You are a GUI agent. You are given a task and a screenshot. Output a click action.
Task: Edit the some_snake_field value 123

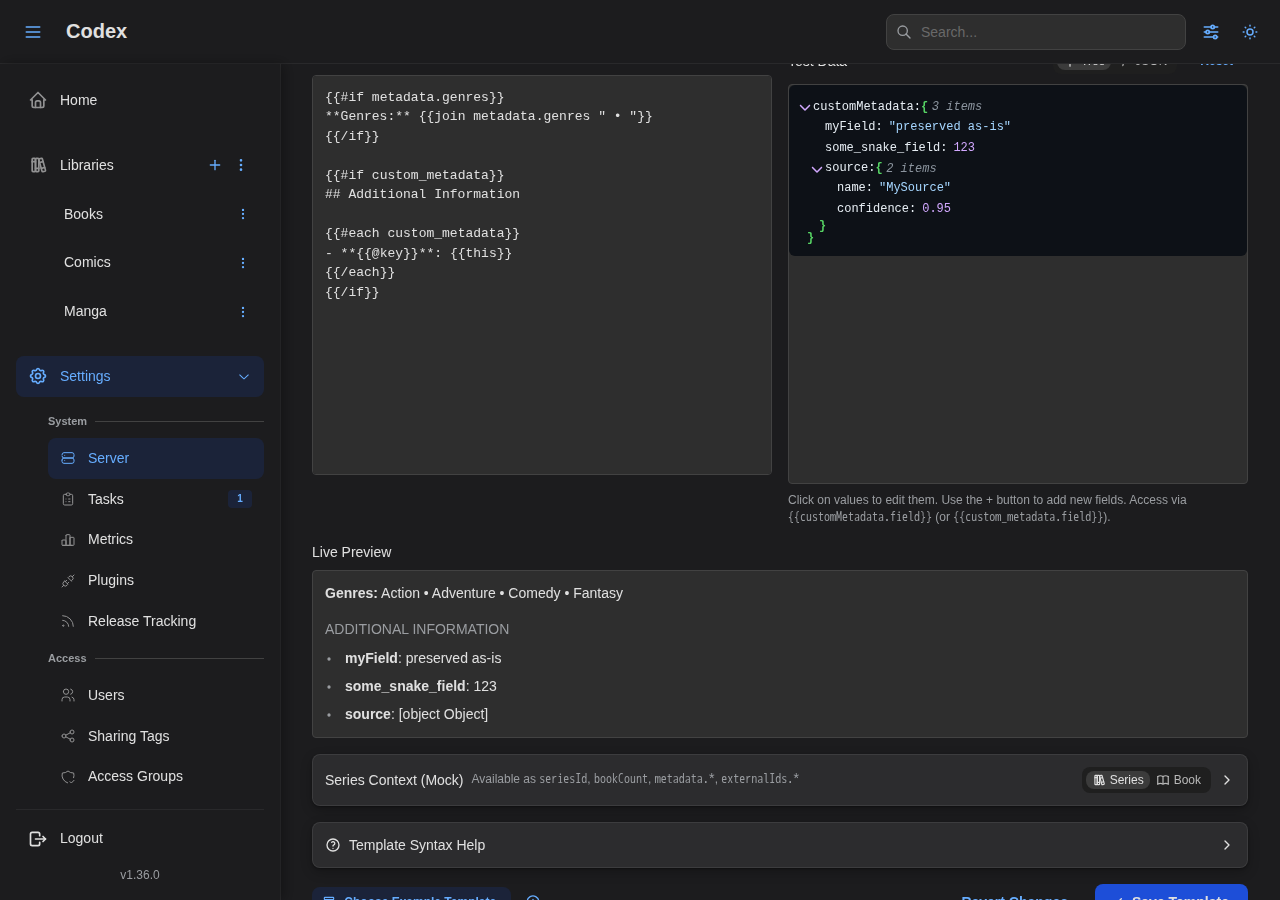964,148
